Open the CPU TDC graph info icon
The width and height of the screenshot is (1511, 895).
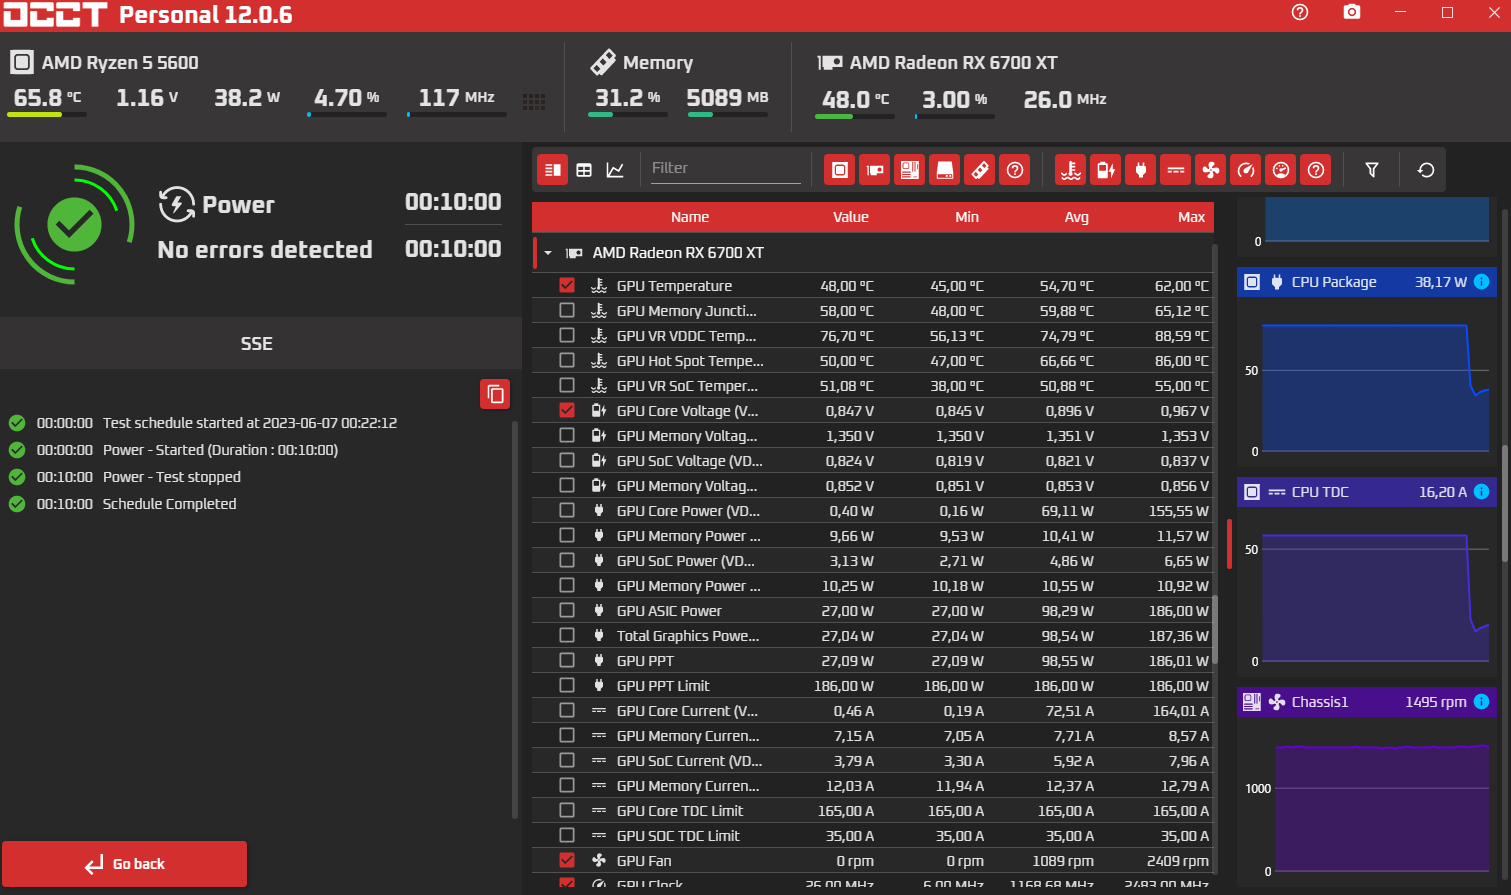pyautogui.click(x=1482, y=492)
